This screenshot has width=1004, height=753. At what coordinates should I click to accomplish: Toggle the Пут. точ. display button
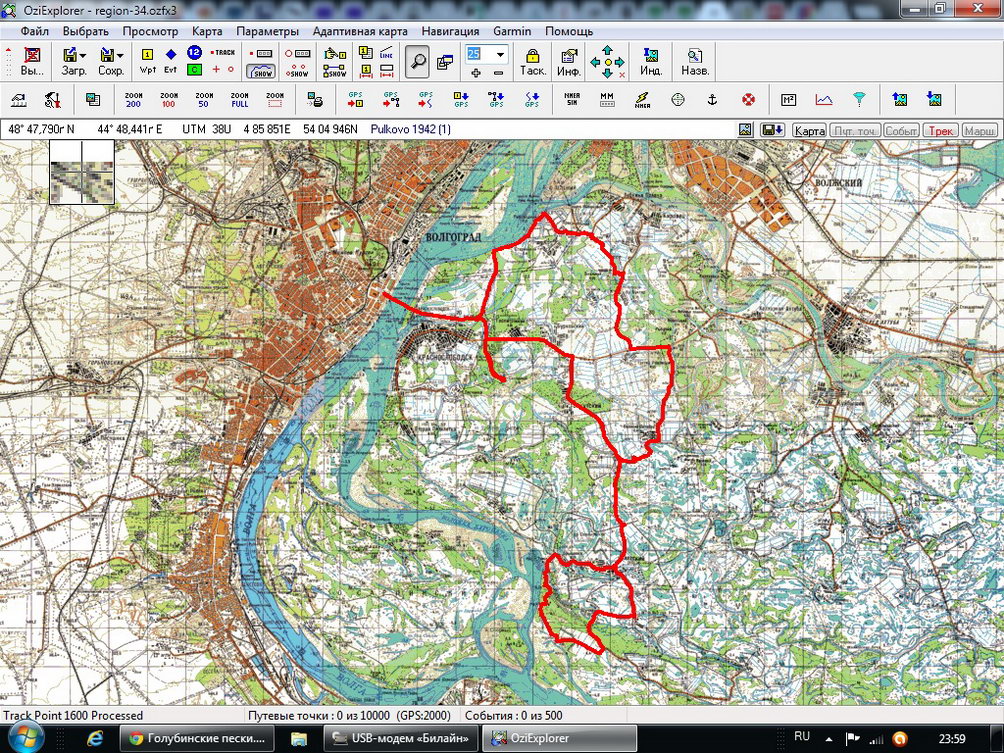coord(855,130)
